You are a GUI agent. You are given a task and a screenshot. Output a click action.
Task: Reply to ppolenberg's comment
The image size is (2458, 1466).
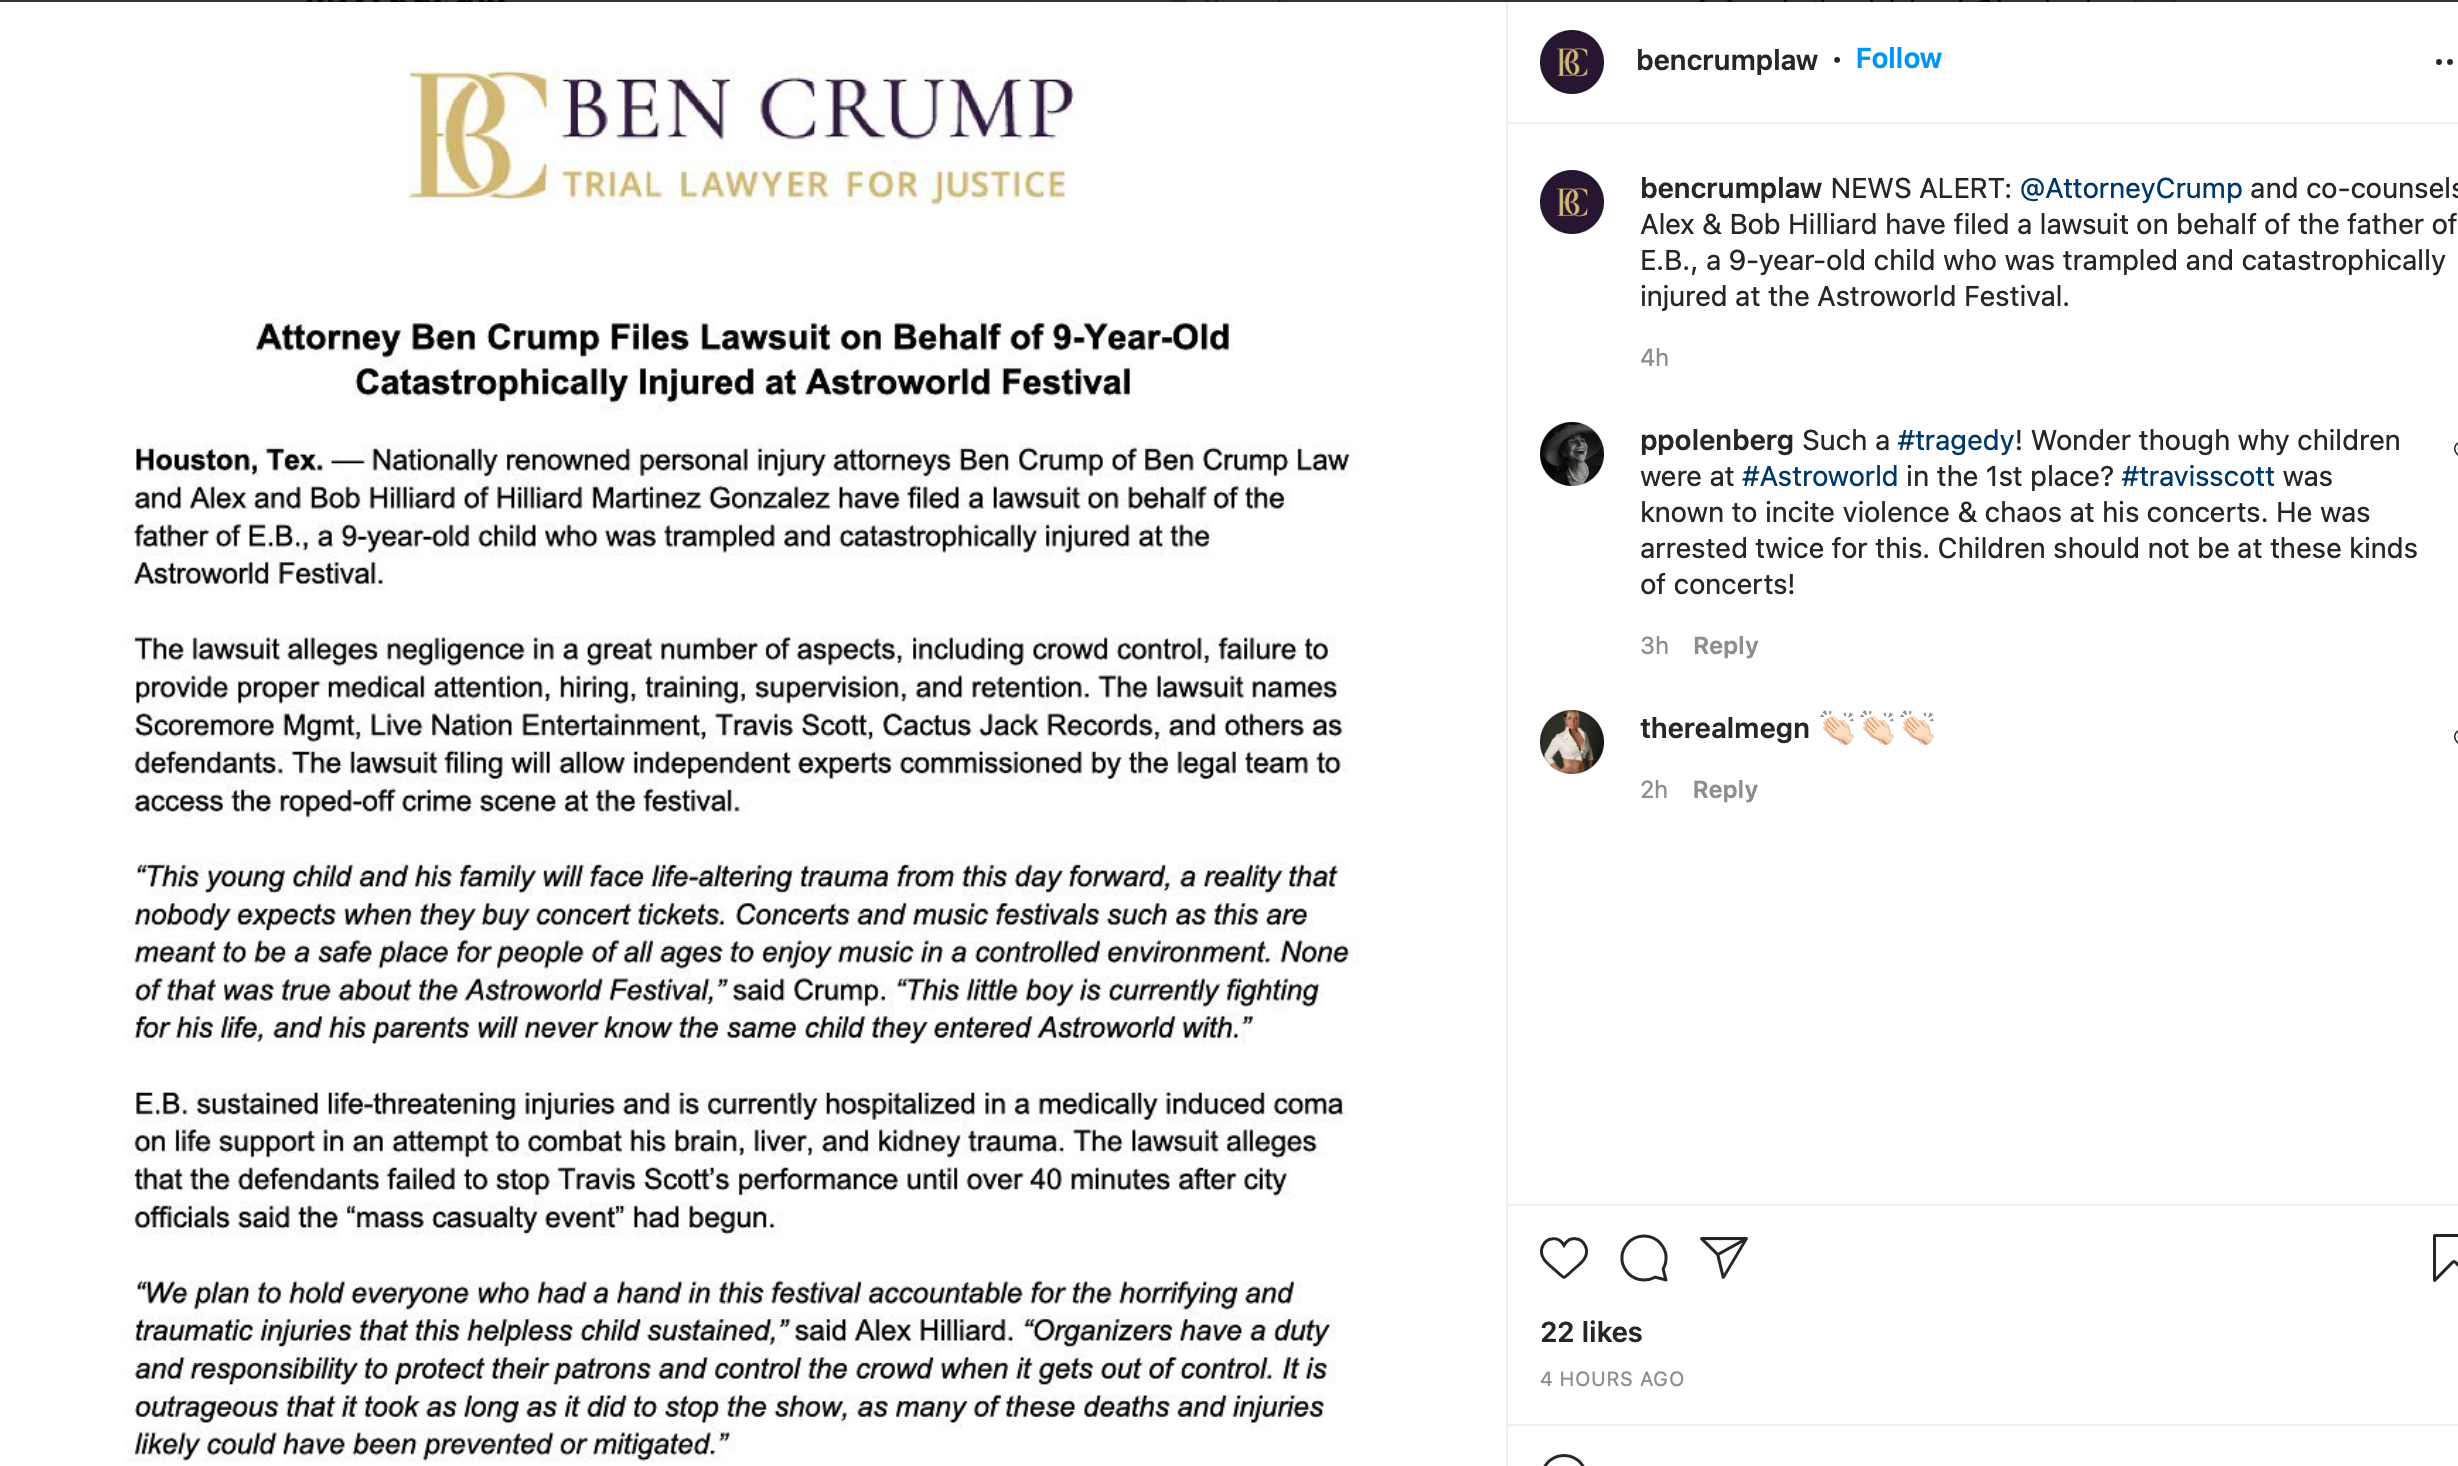pyautogui.click(x=1725, y=646)
